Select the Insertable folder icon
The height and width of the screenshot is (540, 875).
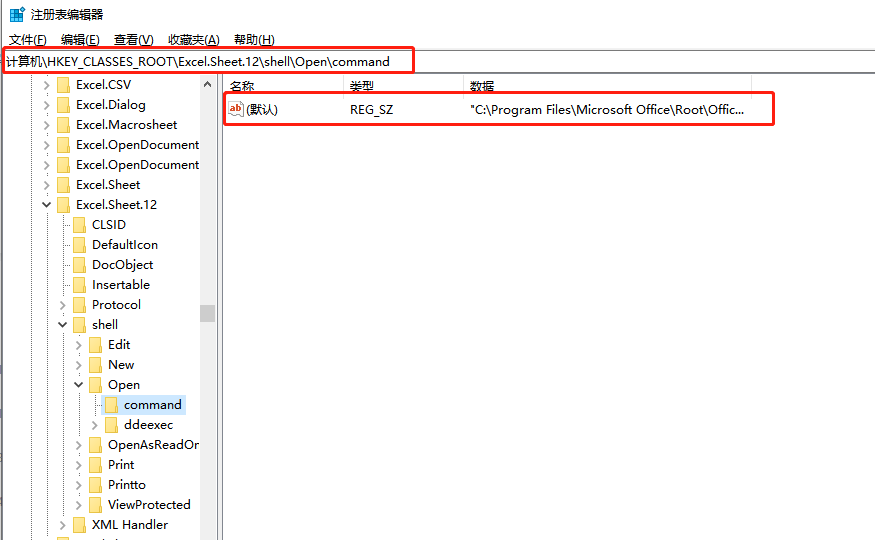(80, 285)
